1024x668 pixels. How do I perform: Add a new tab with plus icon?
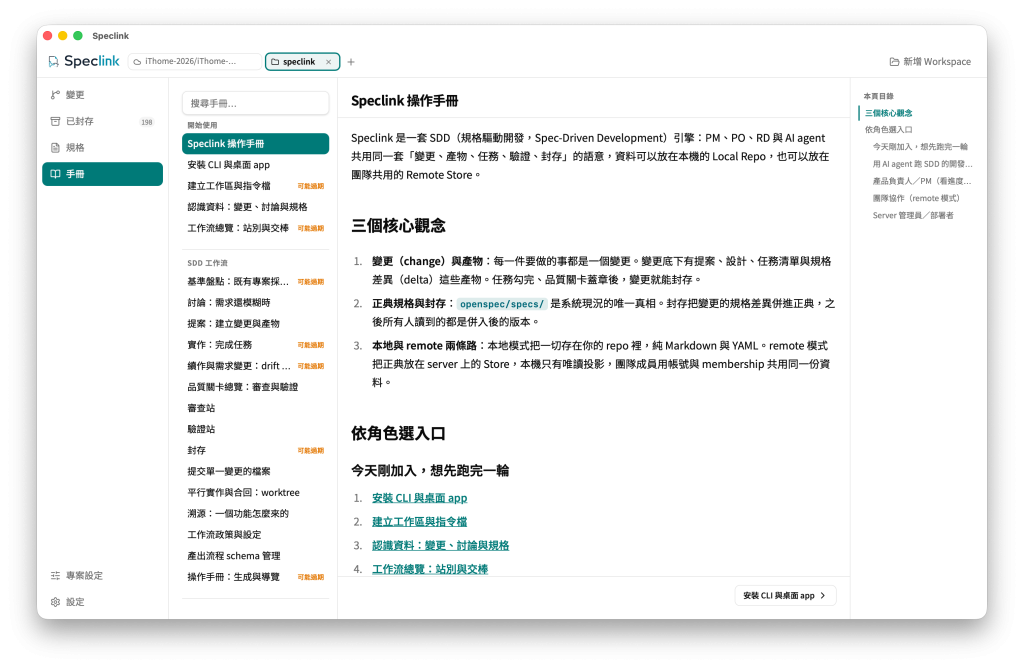pos(351,62)
